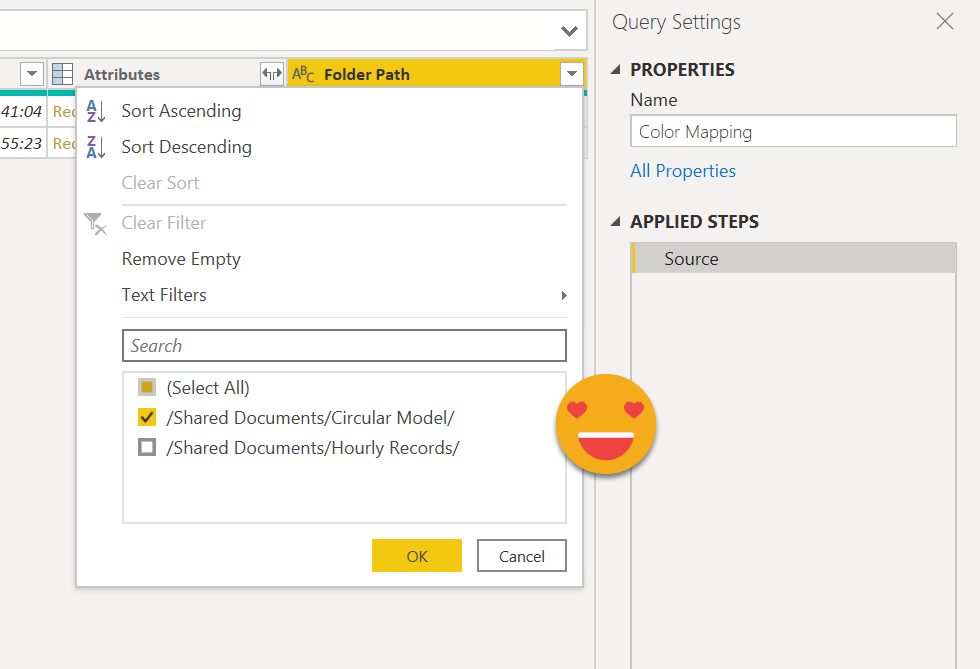The image size is (980, 669).
Task: Uncheck /Shared Documents/Circular Model/ checkbox
Action: pos(147,417)
